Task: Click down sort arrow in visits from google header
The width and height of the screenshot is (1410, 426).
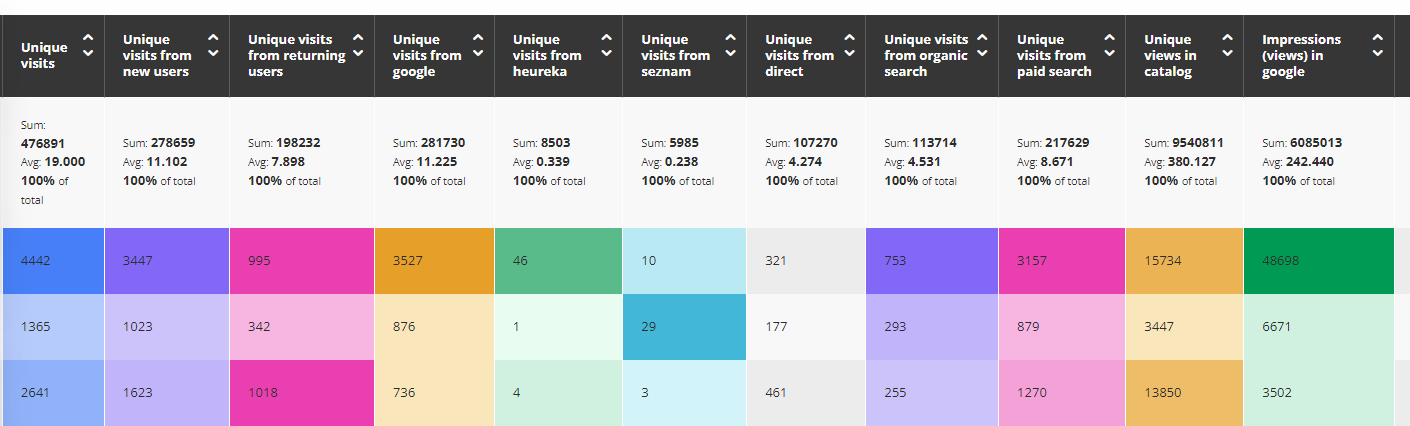Action: 478,53
